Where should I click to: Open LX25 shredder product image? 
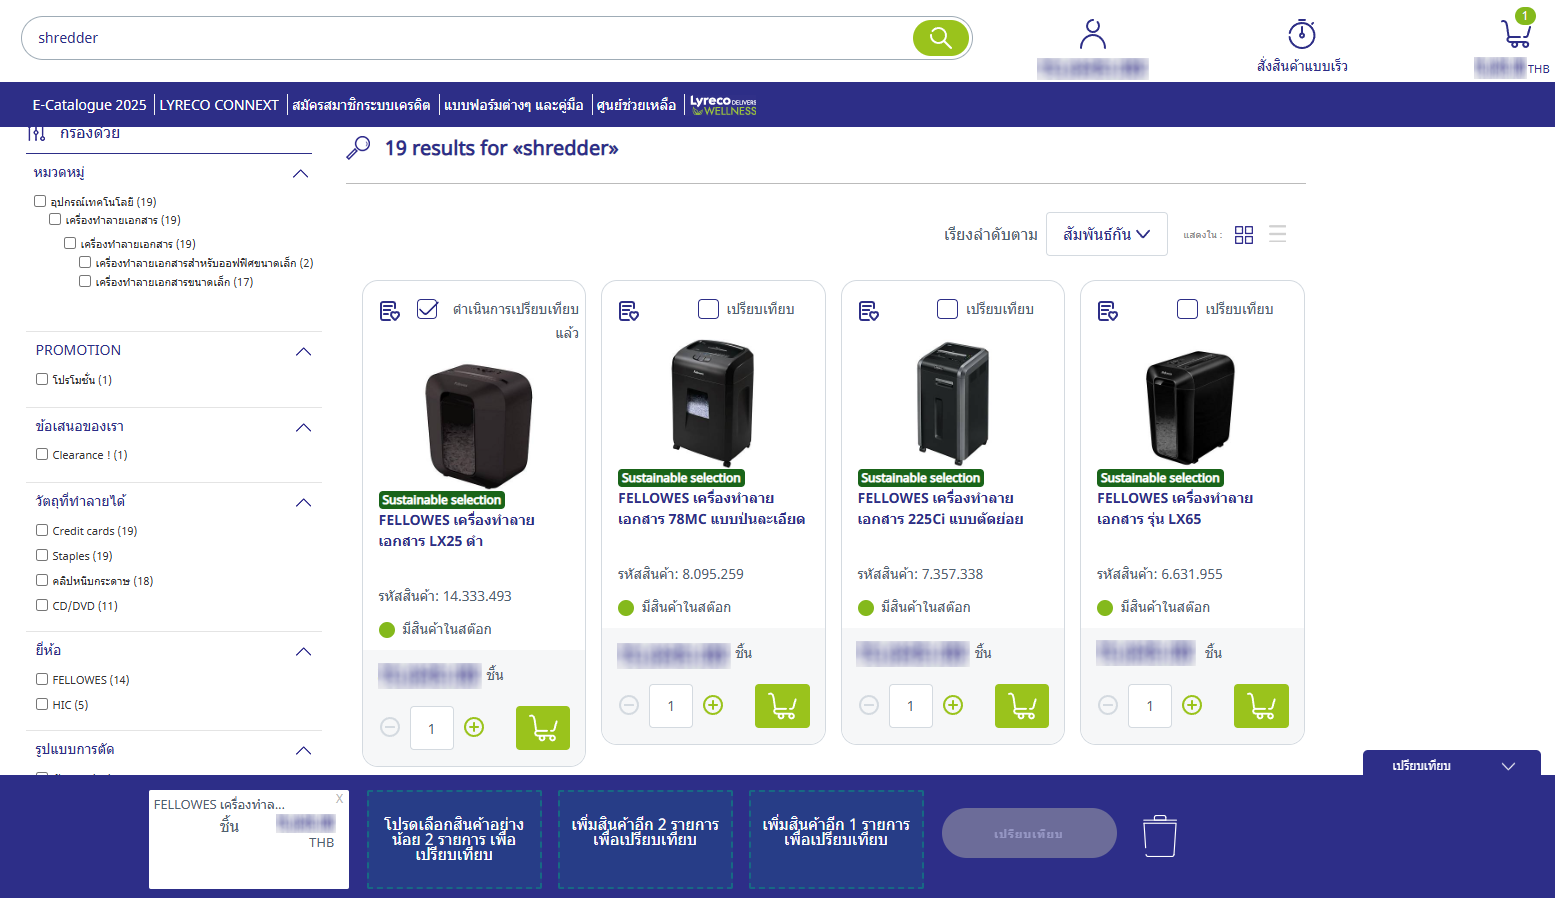pyautogui.click(x=478, y=424)
